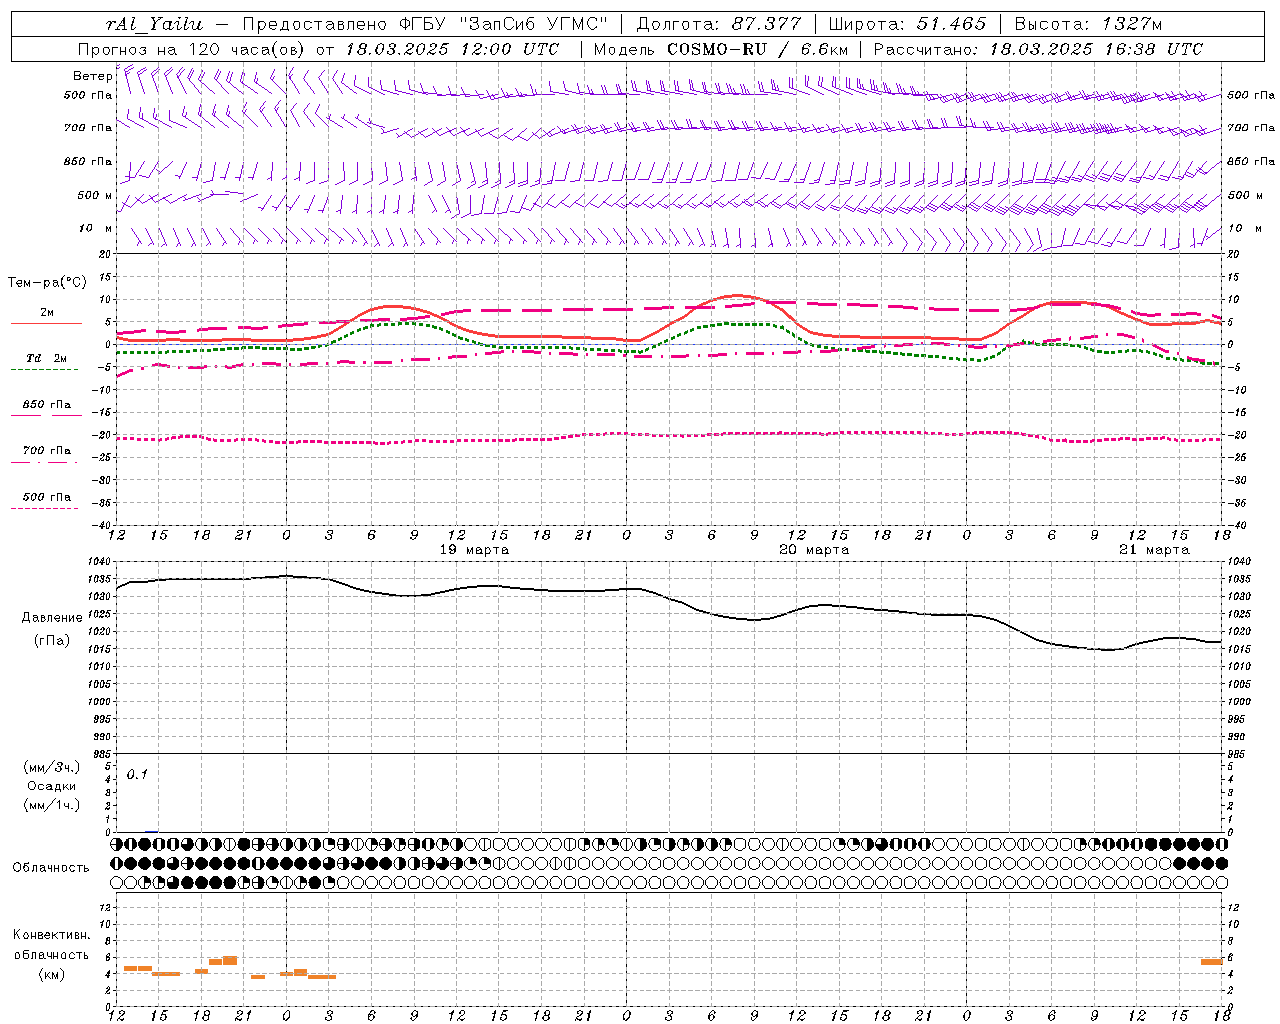Click the Облачность panel label
The height and width of the screenshot is (1024, 1280).
(x=51, y=868)
